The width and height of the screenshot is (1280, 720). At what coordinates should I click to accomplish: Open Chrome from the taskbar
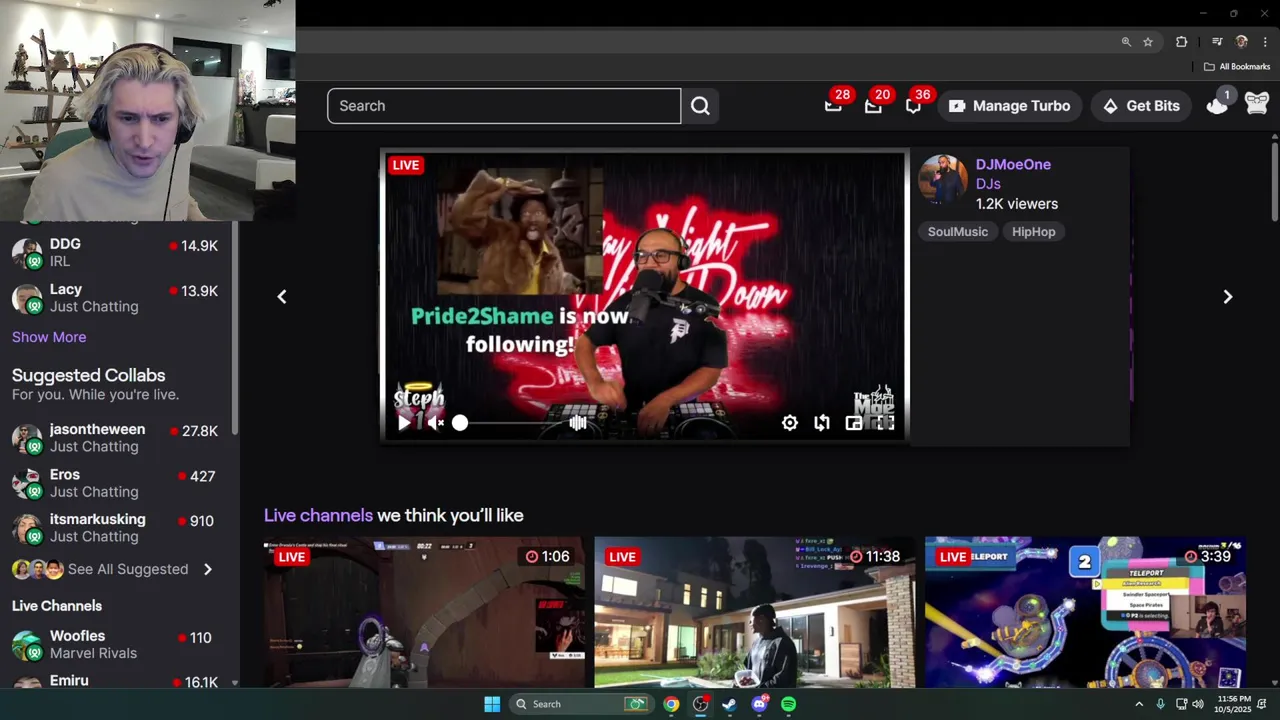point(671,704)
